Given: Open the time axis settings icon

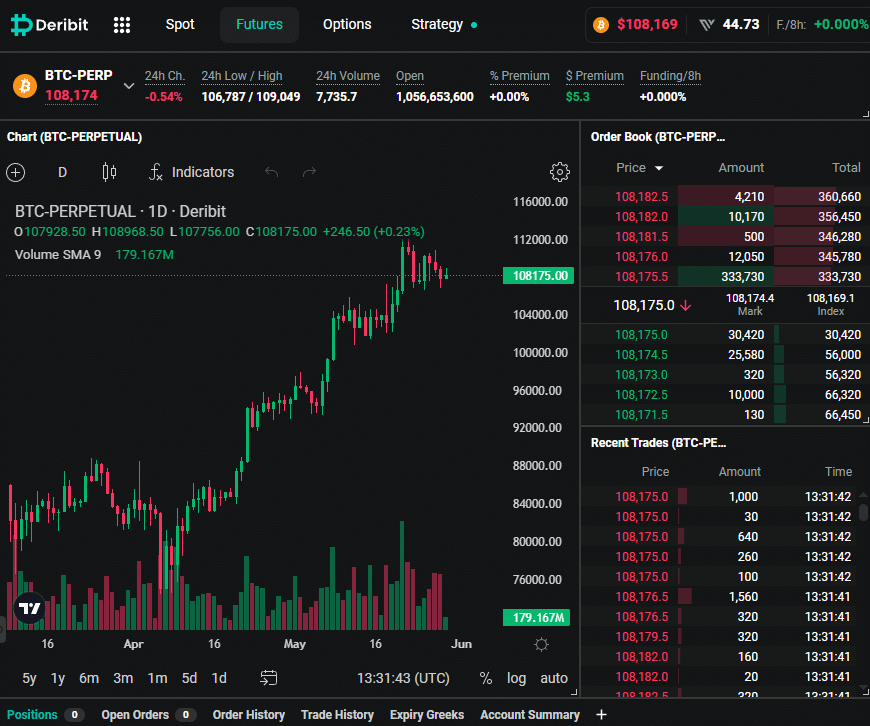Looking at the screenshot, I should tap(541, 644).
